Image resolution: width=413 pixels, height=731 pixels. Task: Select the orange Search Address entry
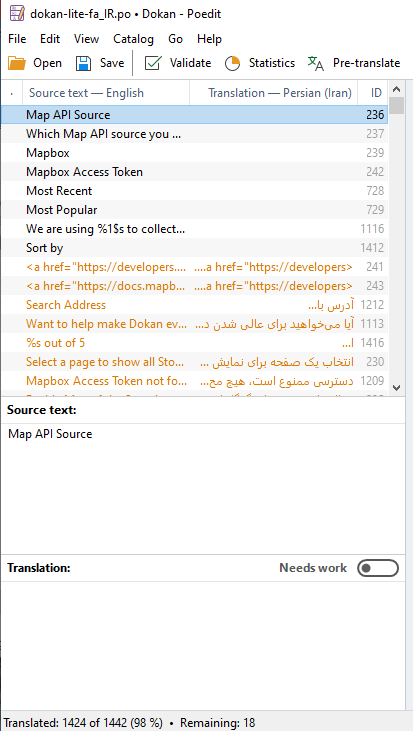(x=194, y=305)
